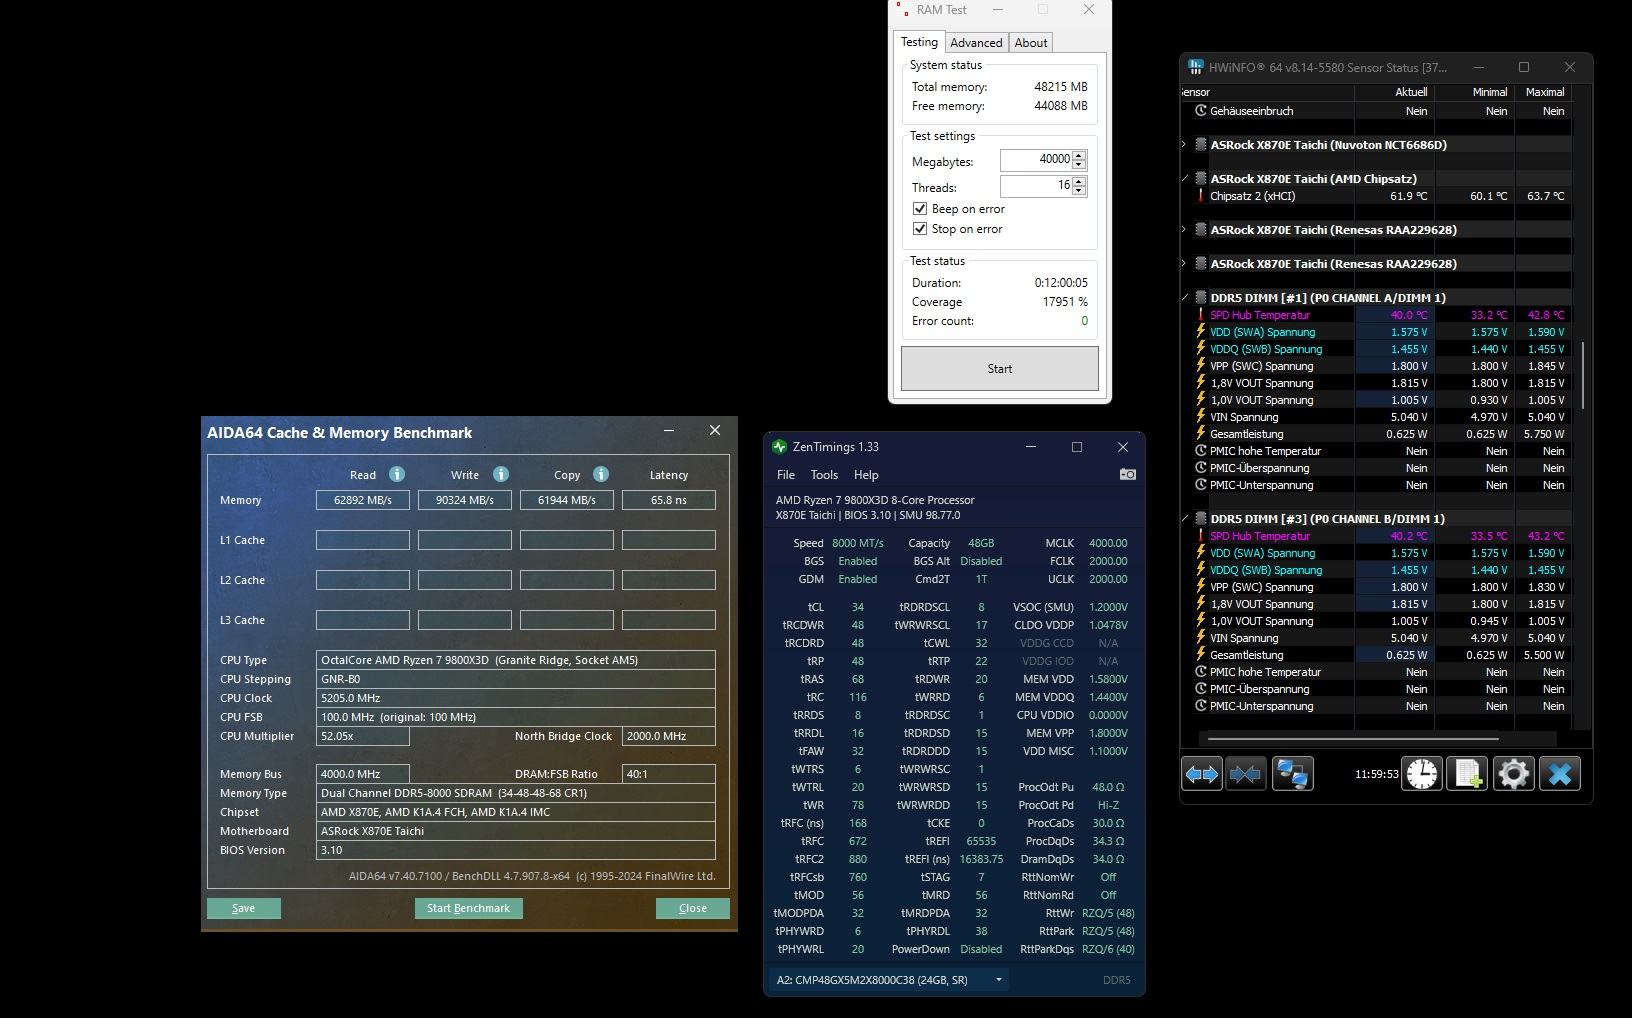Open HWiNFO remote network computers icon
The image size is (1632, 1018).
1292,773
